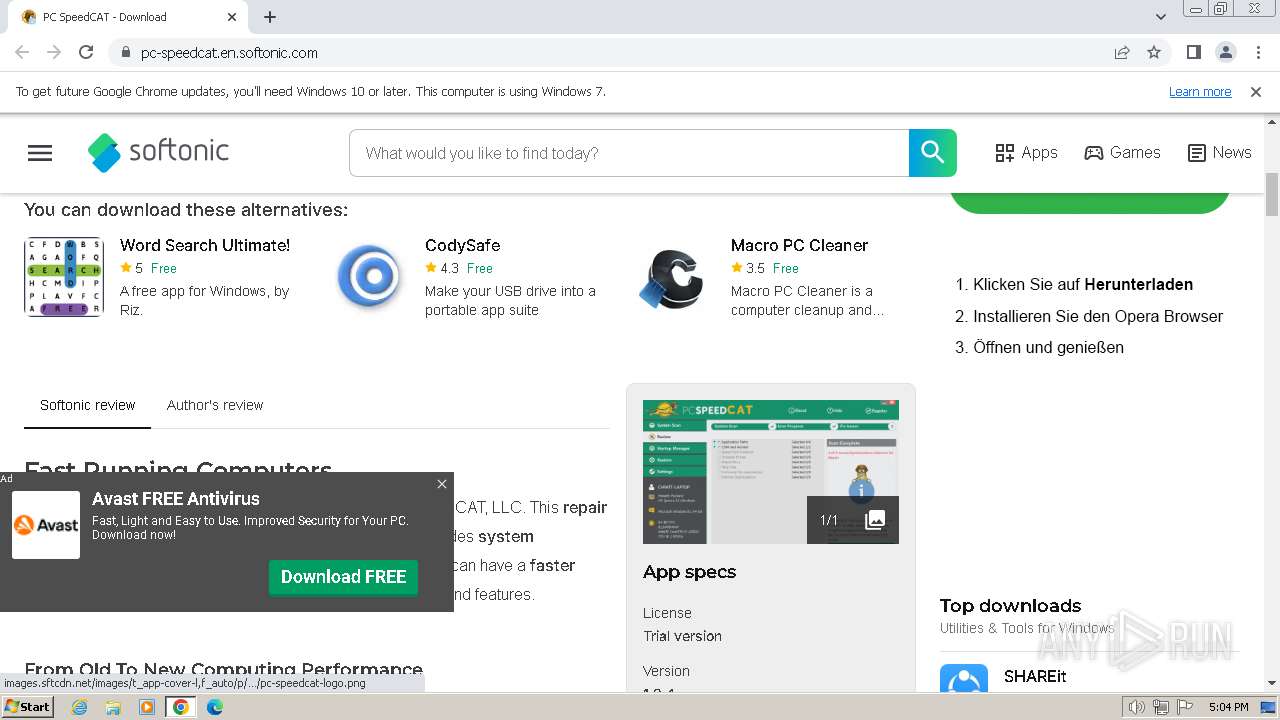
Task: Share this page icon in address bar
Action: (x=1122, y=53)
